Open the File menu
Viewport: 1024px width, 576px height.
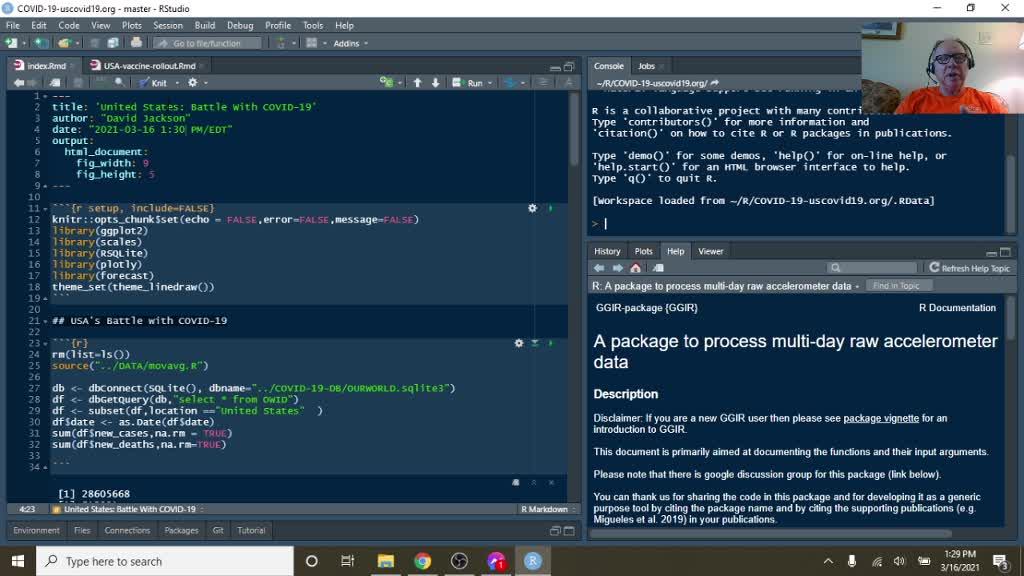(12, 25)
